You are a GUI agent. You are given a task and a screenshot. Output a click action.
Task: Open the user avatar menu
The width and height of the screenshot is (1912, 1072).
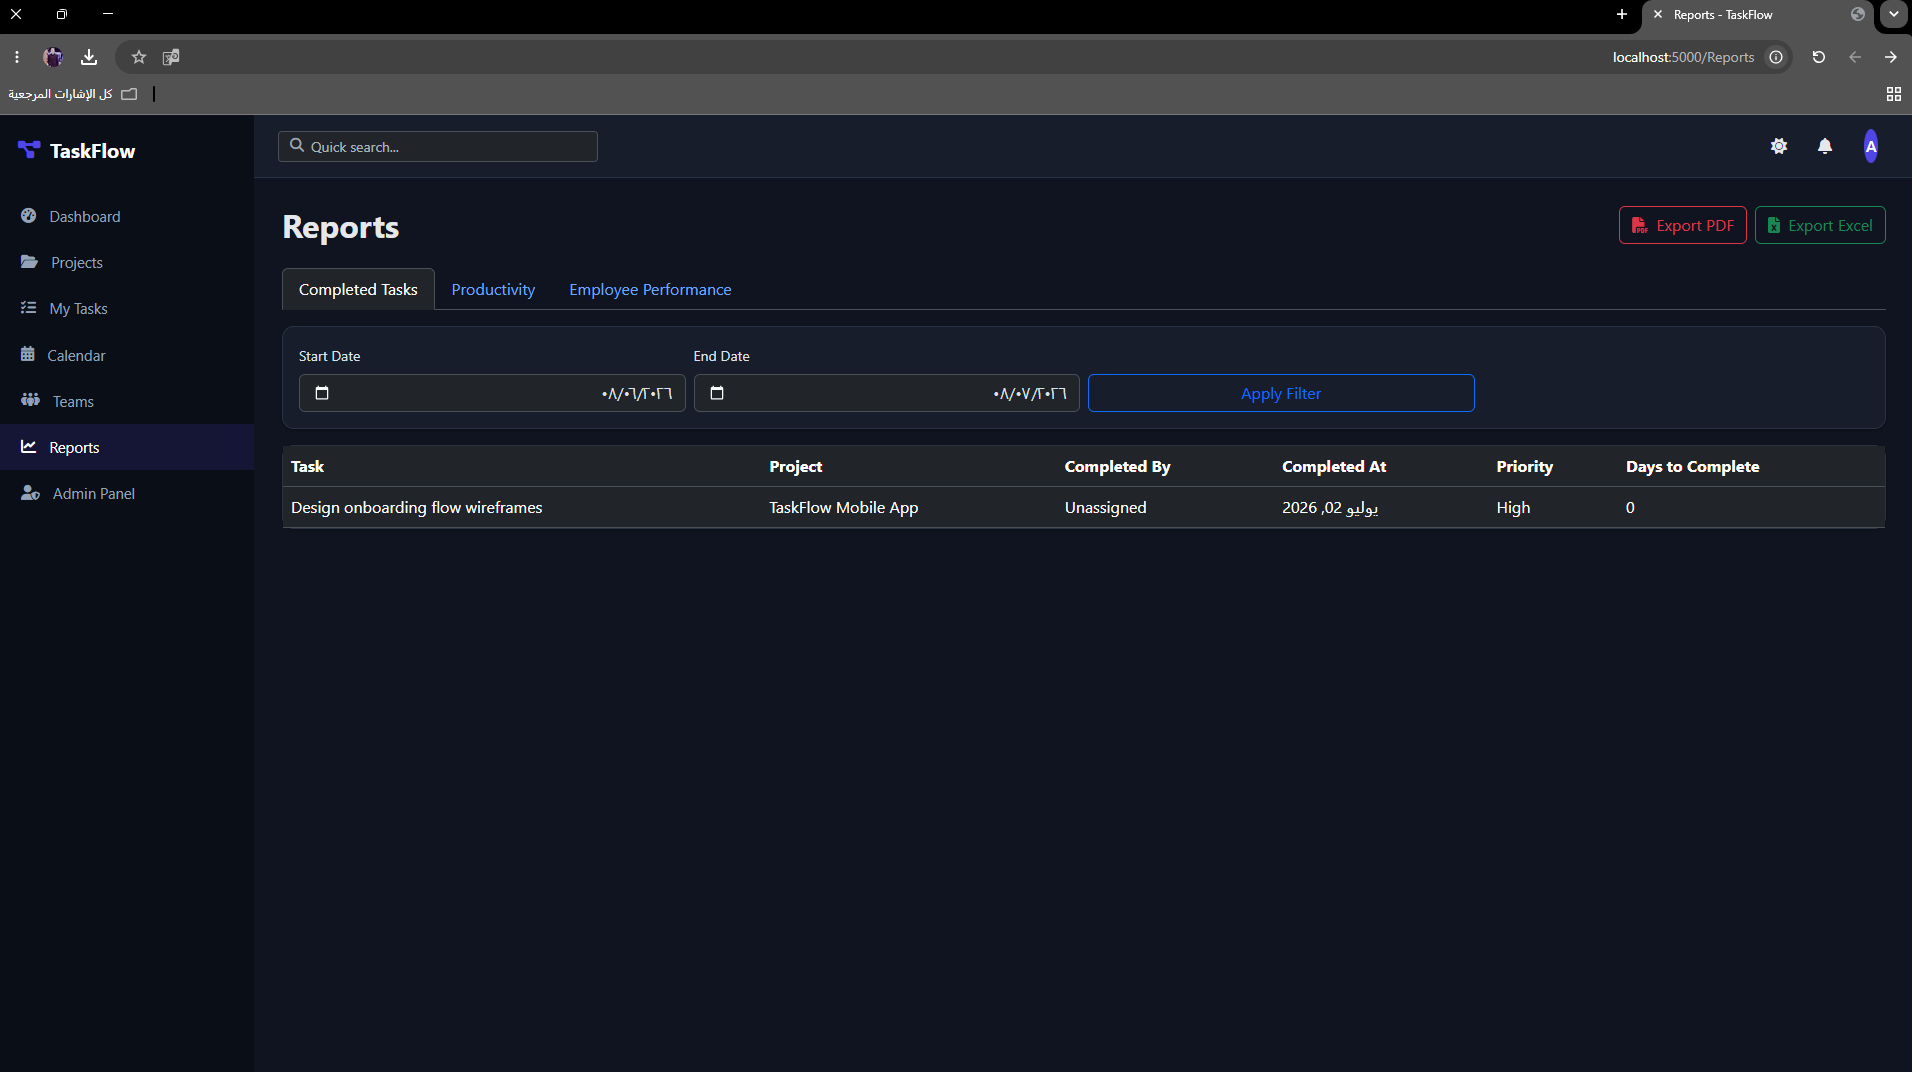1871,146
